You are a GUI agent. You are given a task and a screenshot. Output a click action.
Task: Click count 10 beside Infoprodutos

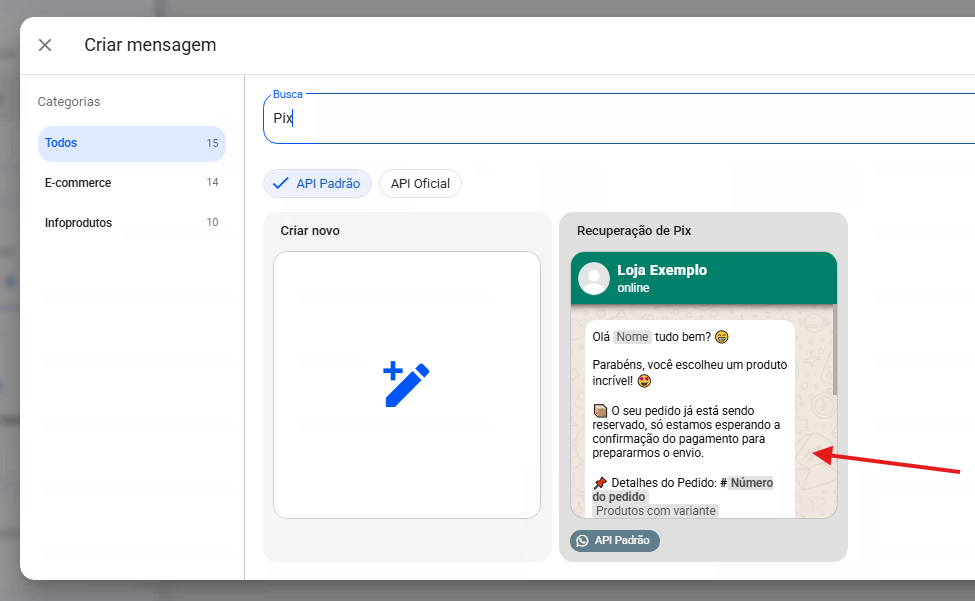point(212,222)
